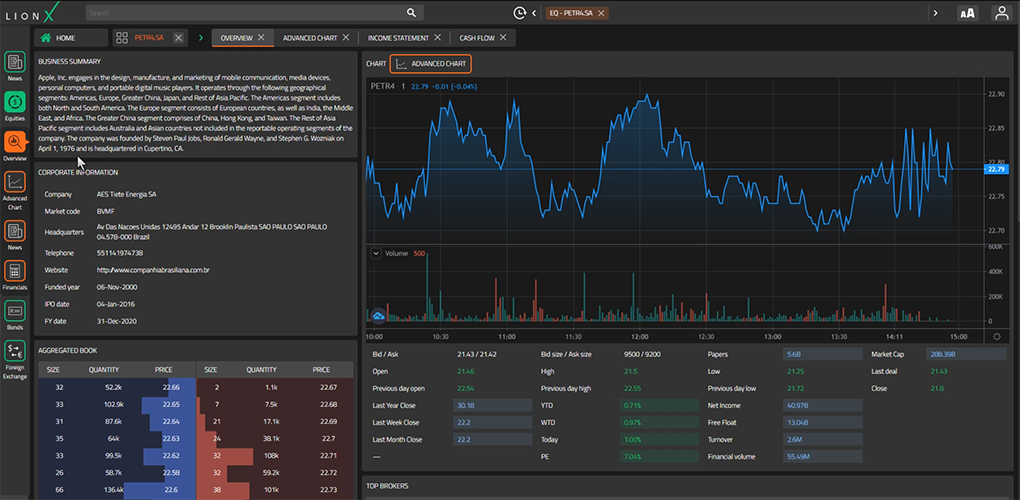Switch to the Cash Flow tab
Image resolution: width=1020 pixels, height=500 pixels.
[477, 38]
